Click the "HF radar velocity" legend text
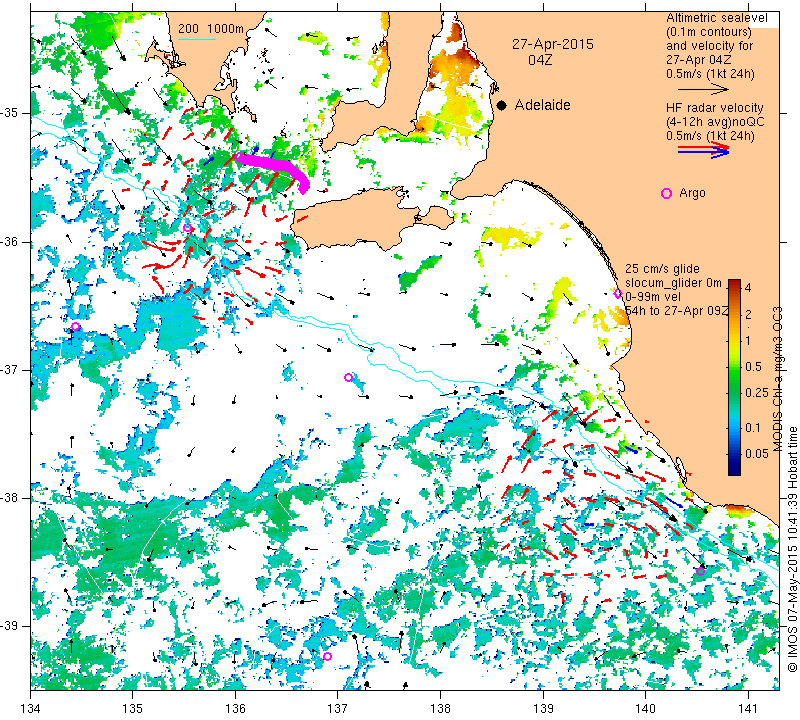The width and height of the screenshot is (800, 720). click(715, 108)
